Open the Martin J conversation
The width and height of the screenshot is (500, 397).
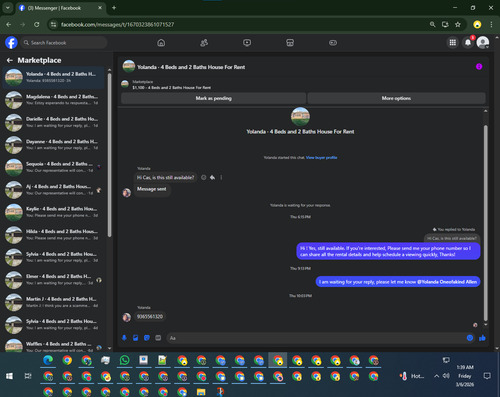(x=54, y=302)
